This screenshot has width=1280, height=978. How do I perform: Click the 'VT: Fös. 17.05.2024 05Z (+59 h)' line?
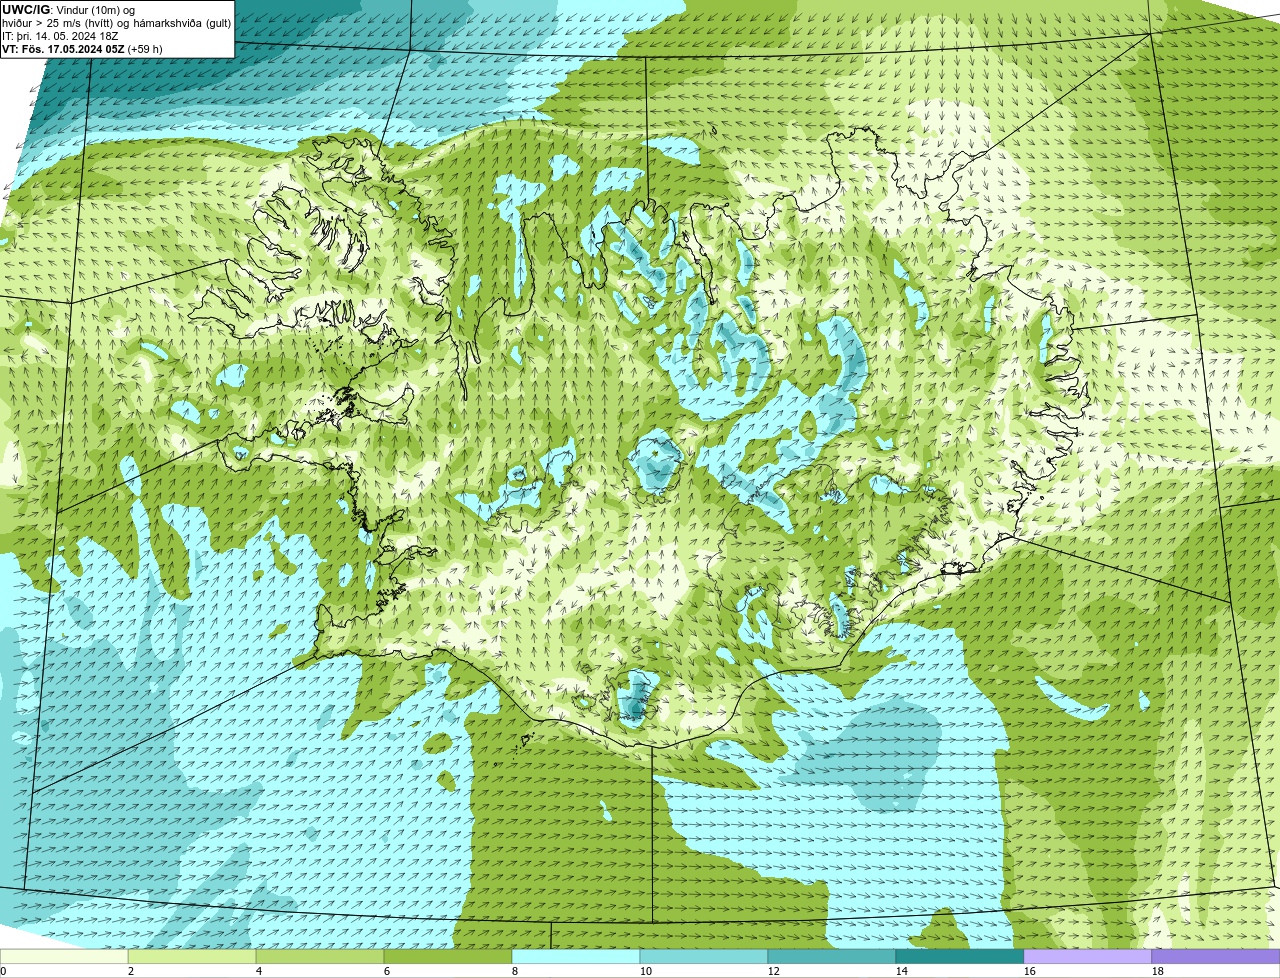point(82,48)
